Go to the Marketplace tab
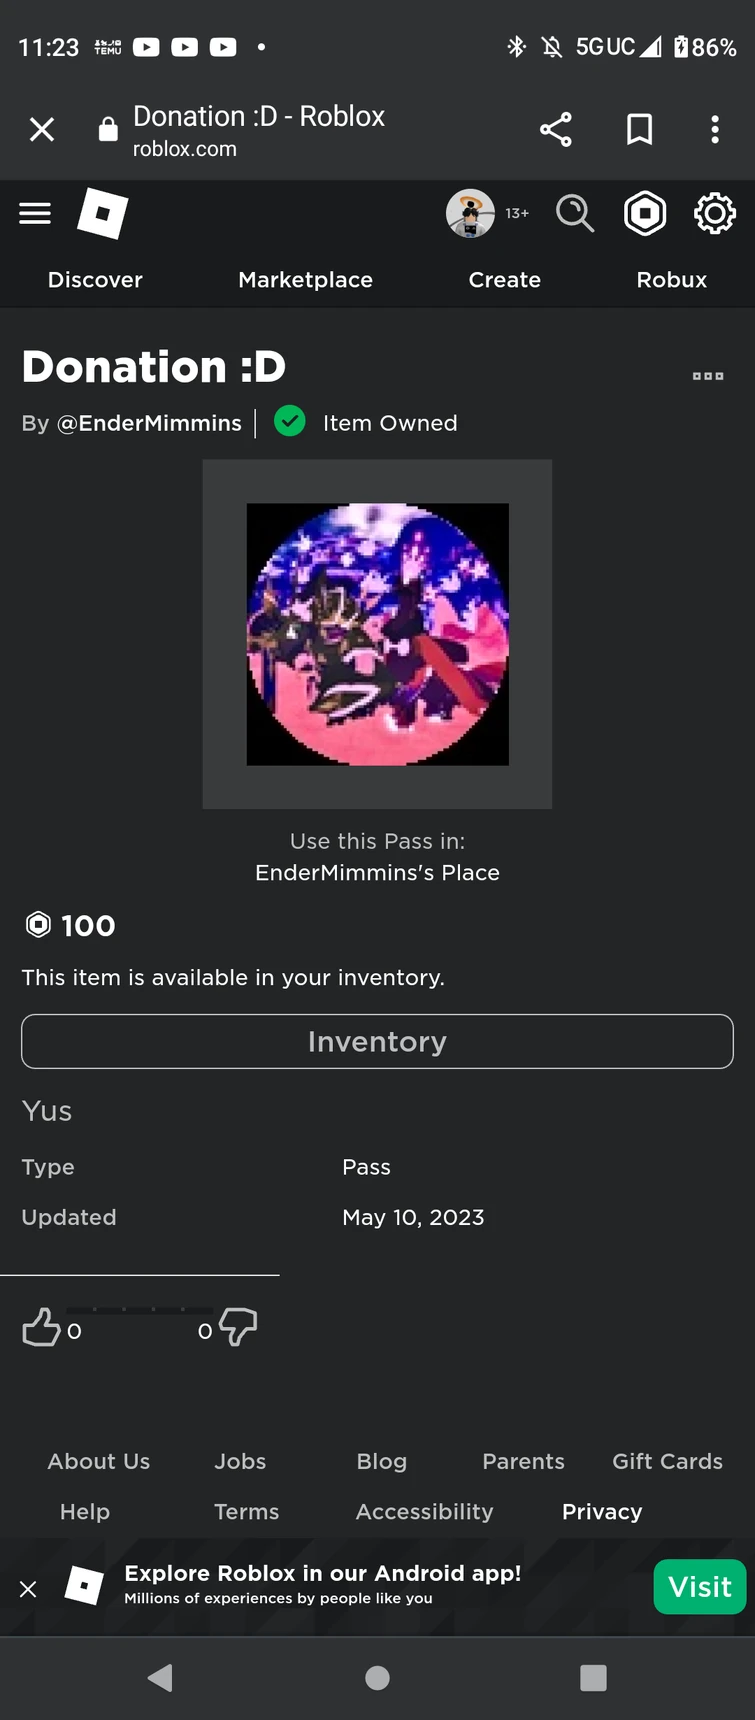The height and width of the screenshot is (1720, 755). 305,280
